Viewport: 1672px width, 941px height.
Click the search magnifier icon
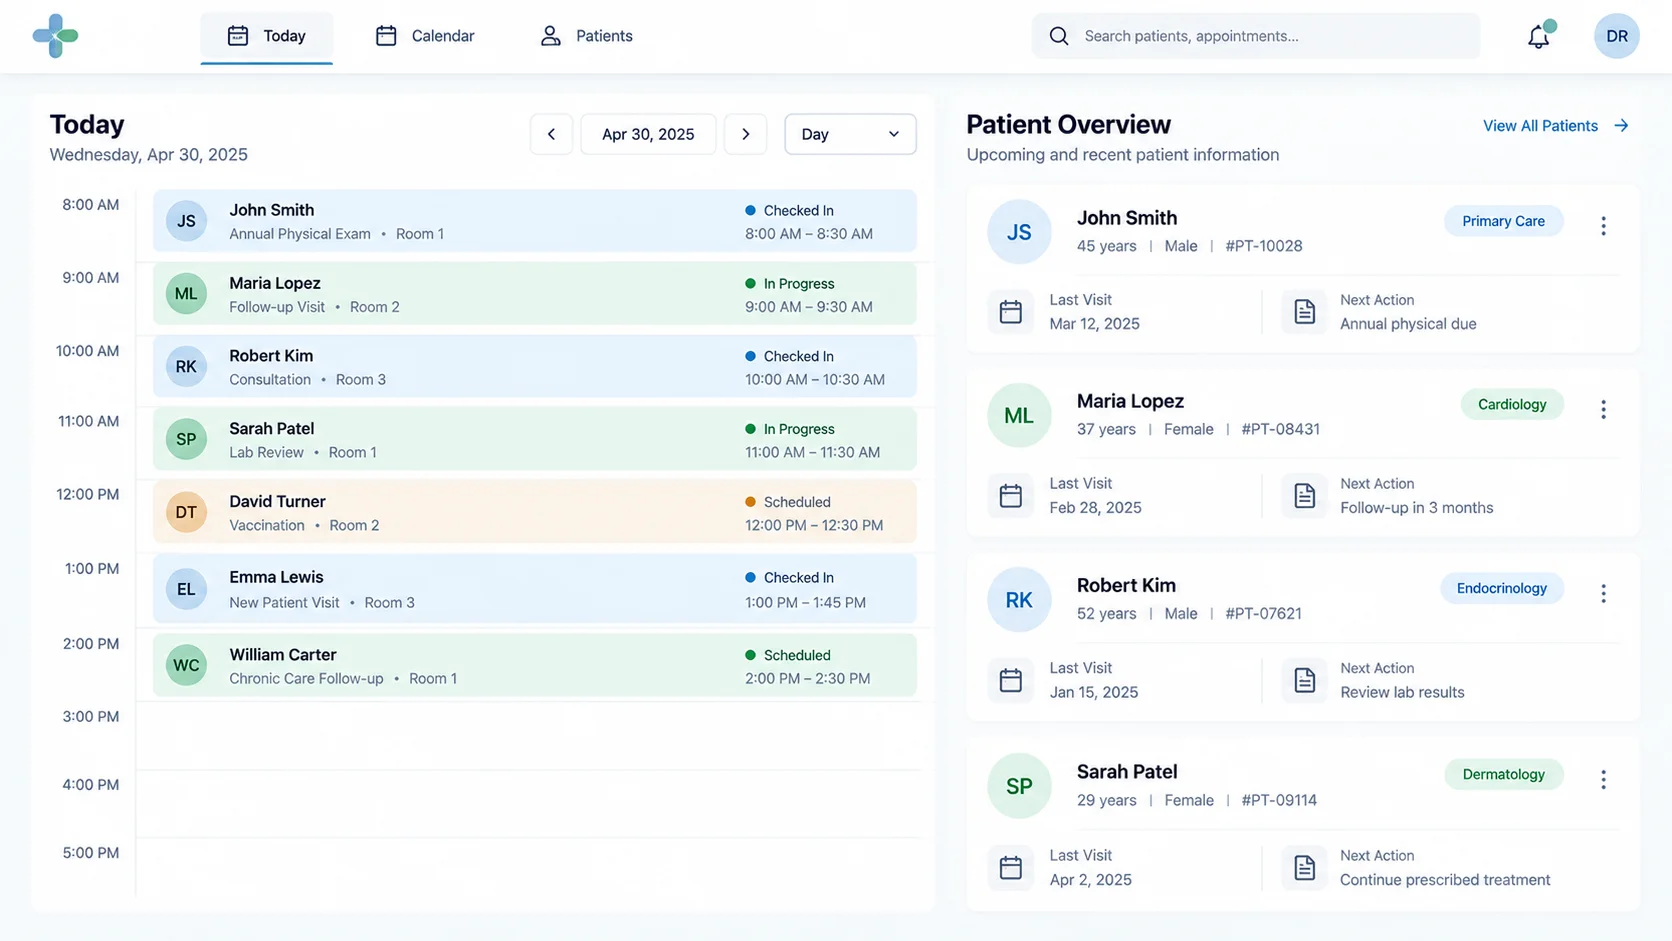[1059, 36]
